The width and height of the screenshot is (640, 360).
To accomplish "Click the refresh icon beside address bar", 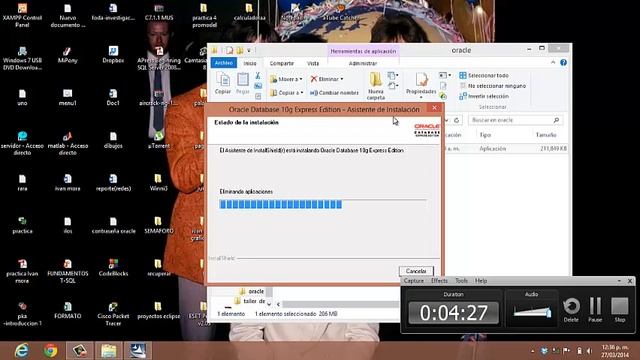I will (x=456, y=120).
